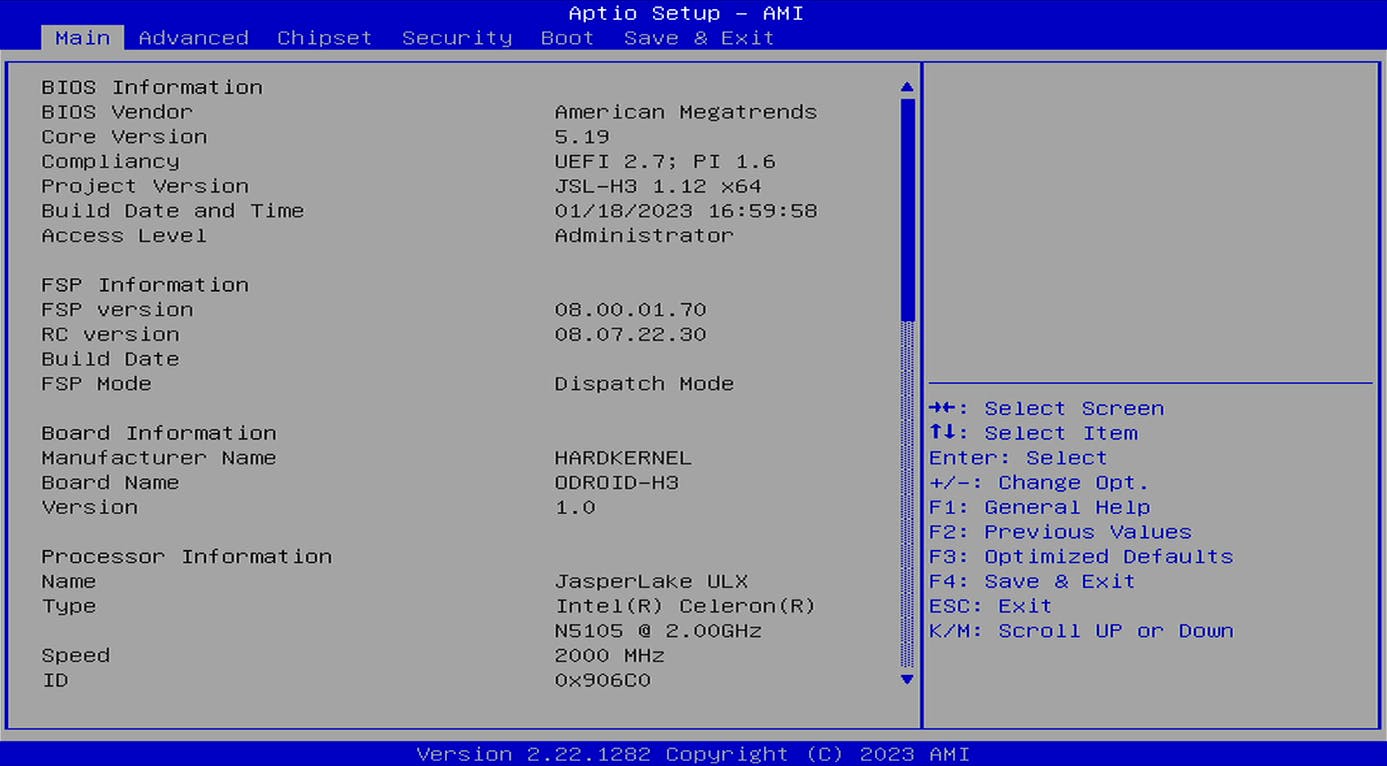Click the scroll down arrow
Screen dimensions: 1387x766
pyautogui.click(x=907, y=679)
